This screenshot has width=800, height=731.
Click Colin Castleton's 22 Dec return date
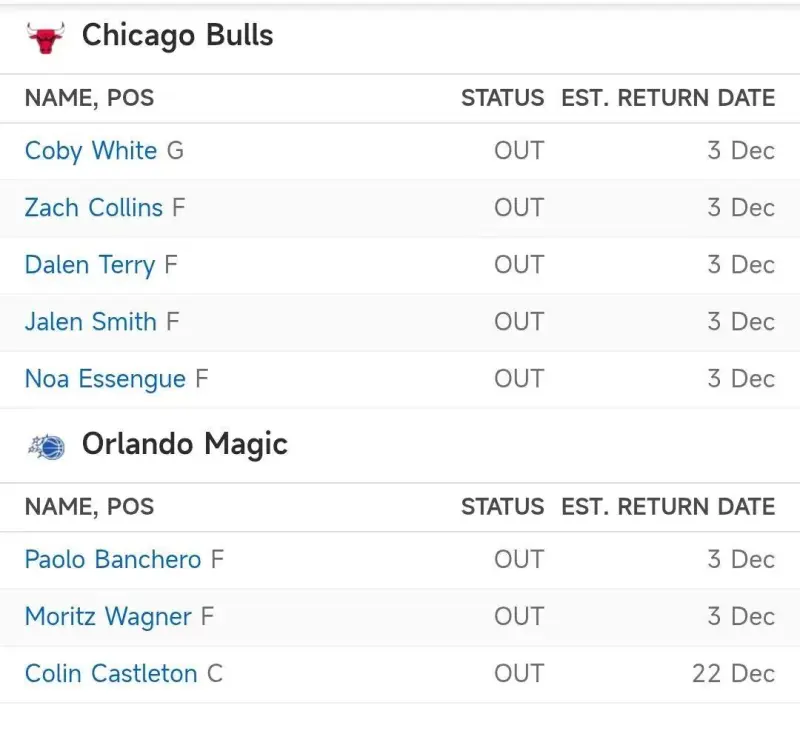click(733, 674)
